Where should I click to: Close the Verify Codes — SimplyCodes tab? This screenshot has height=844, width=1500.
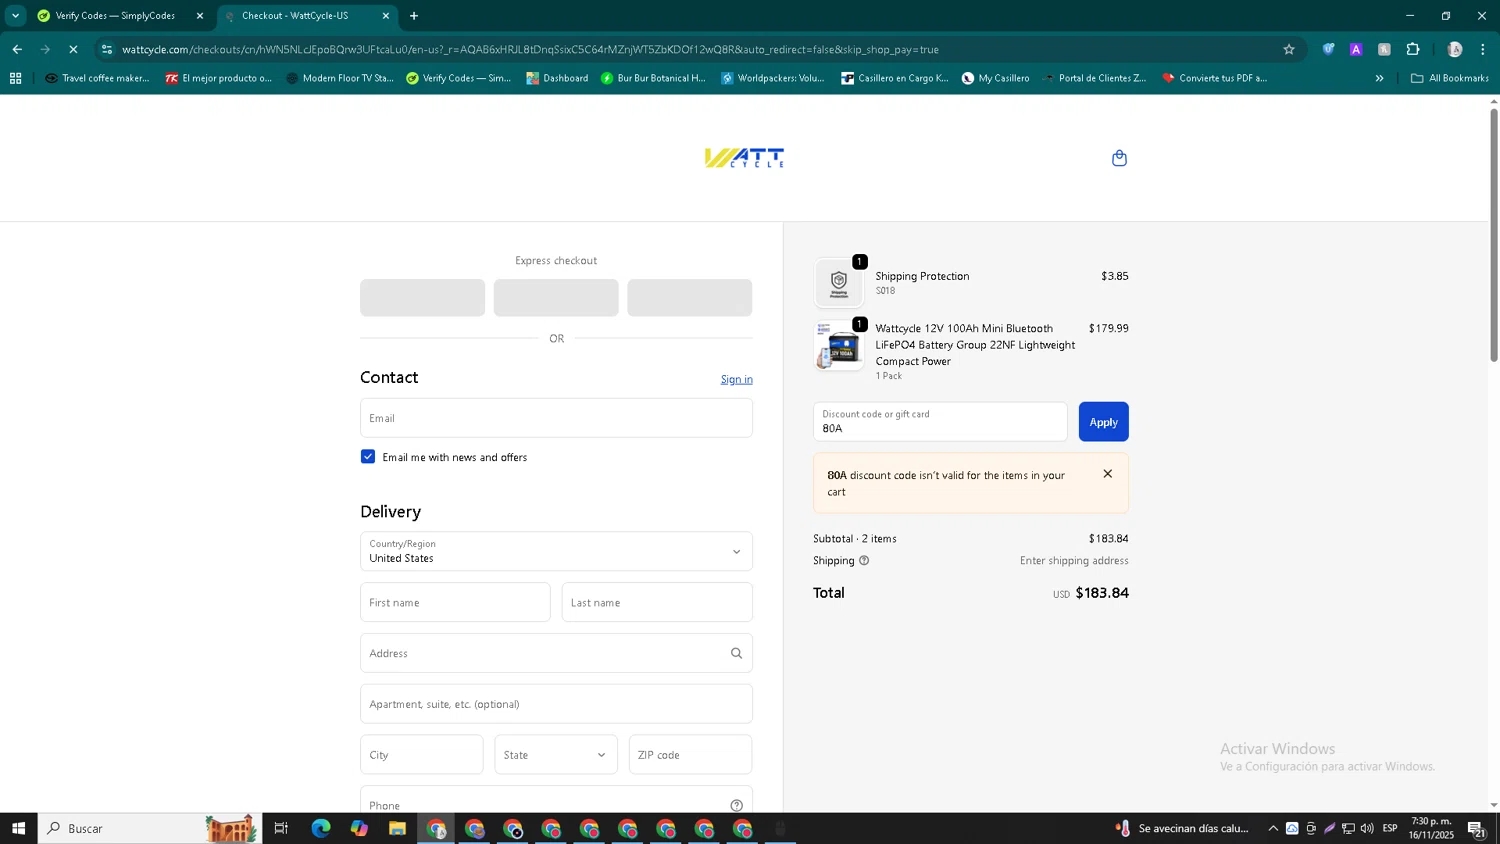pos(200,16)
